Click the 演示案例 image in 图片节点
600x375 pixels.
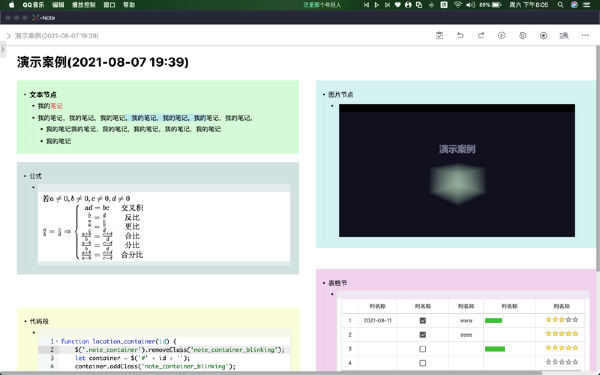[457, 170]
